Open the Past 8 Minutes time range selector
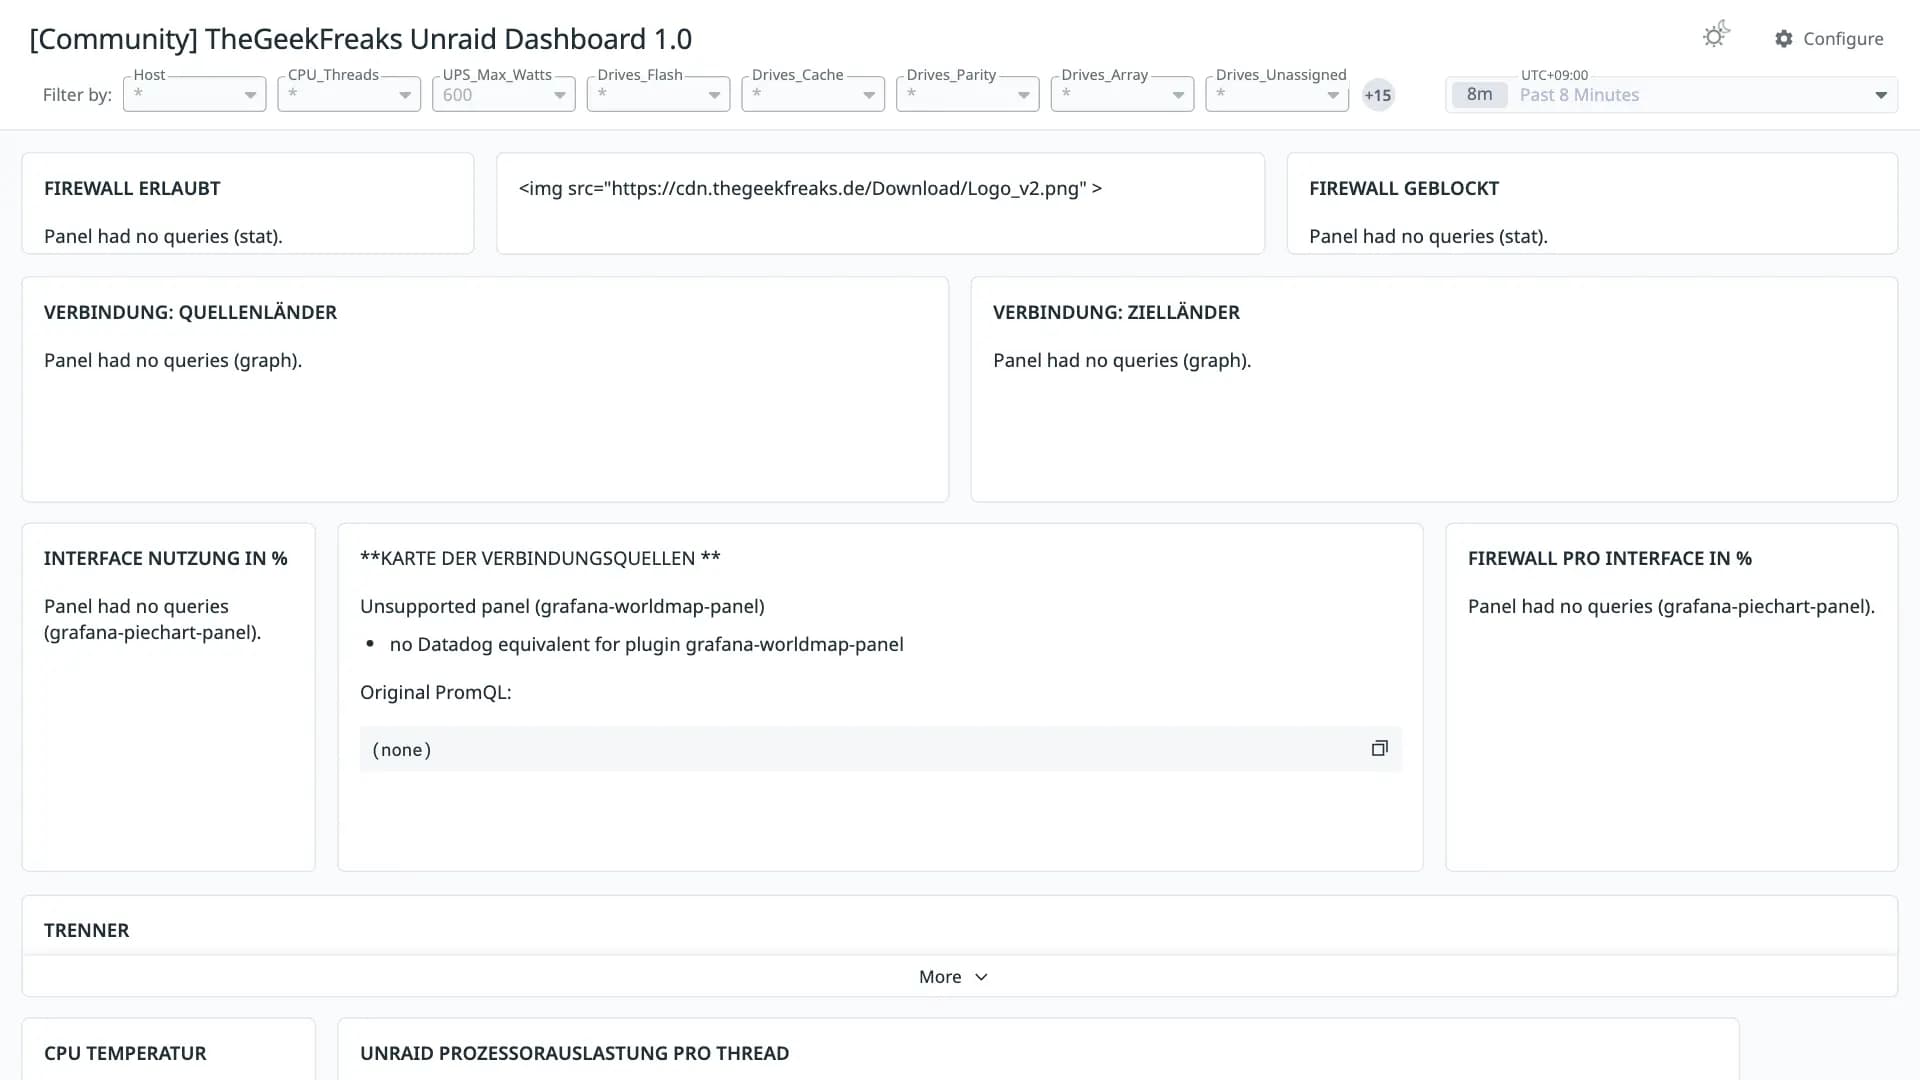The height and width of the screenshot is (1080, 1920). (1671, 95)
